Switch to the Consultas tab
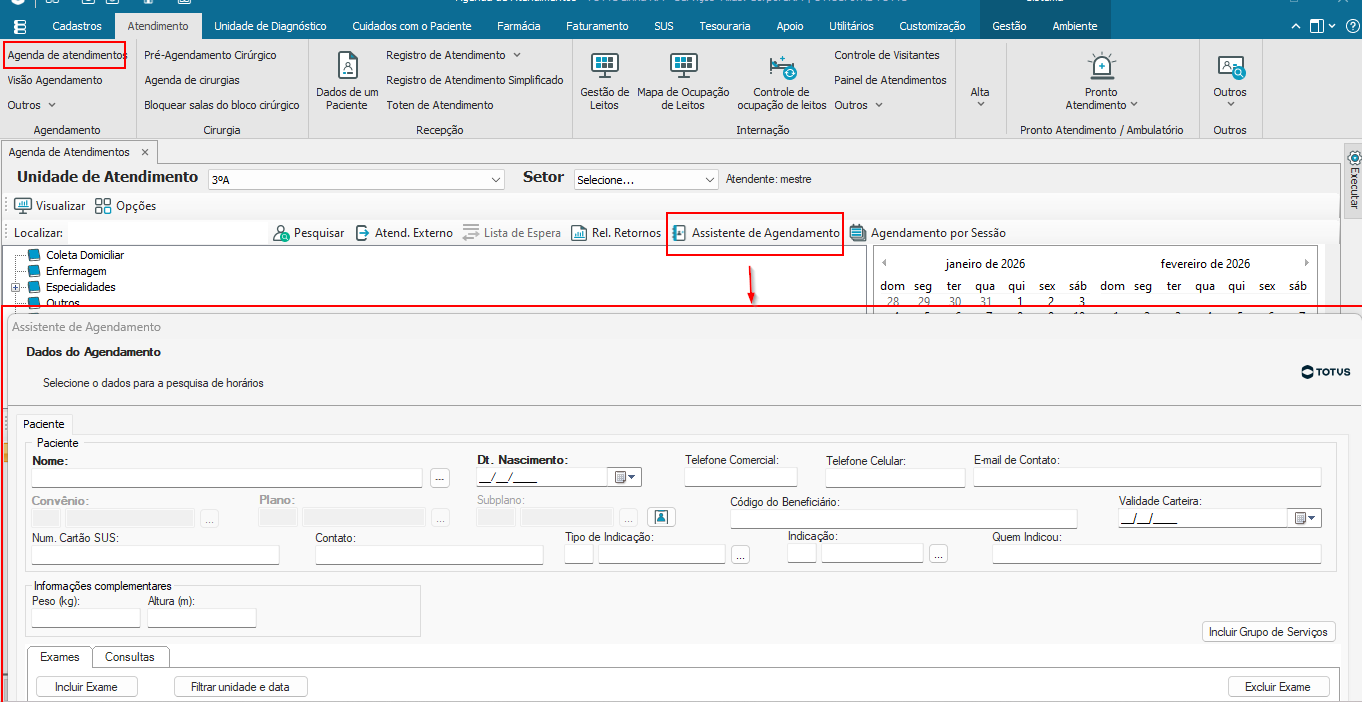 130,657
